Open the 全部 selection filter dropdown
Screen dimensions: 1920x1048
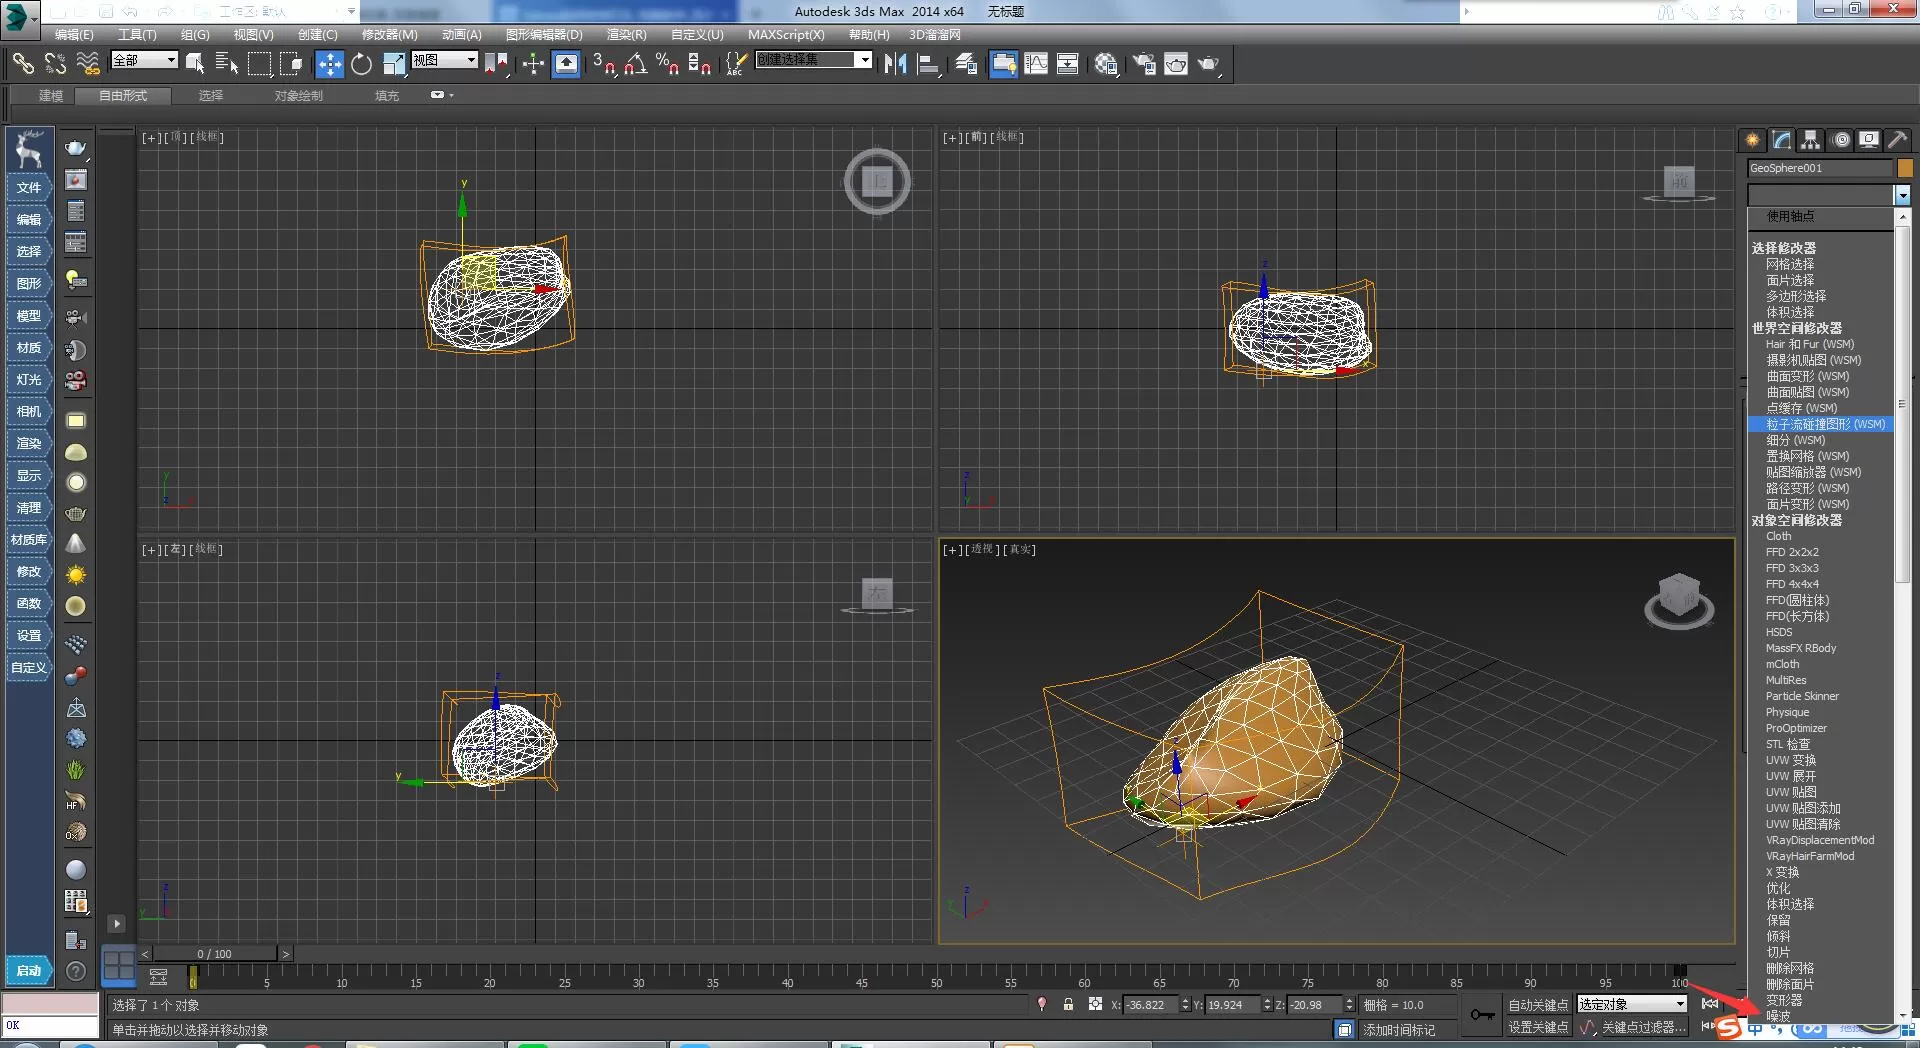[144, 60]
